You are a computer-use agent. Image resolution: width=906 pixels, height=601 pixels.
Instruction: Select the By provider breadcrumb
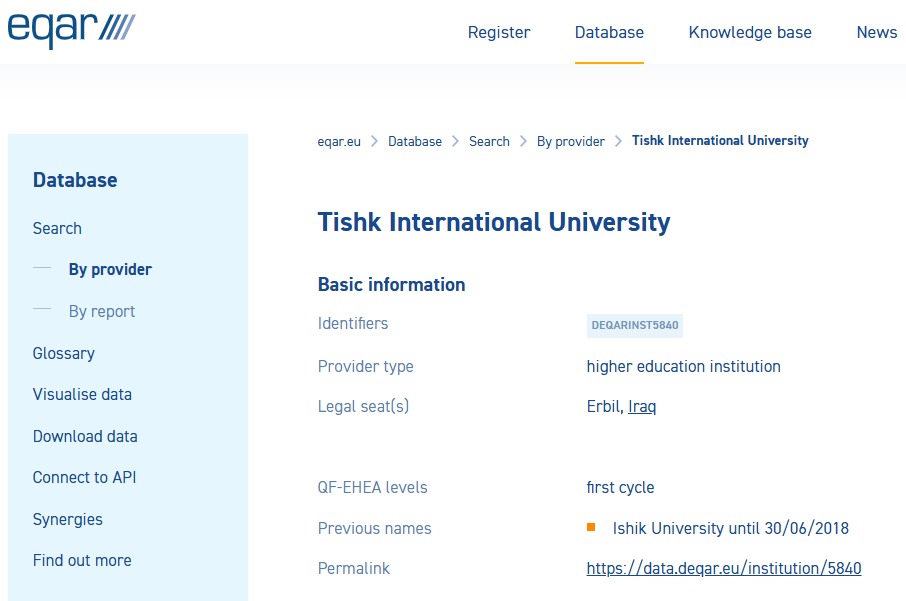[570, 141]
